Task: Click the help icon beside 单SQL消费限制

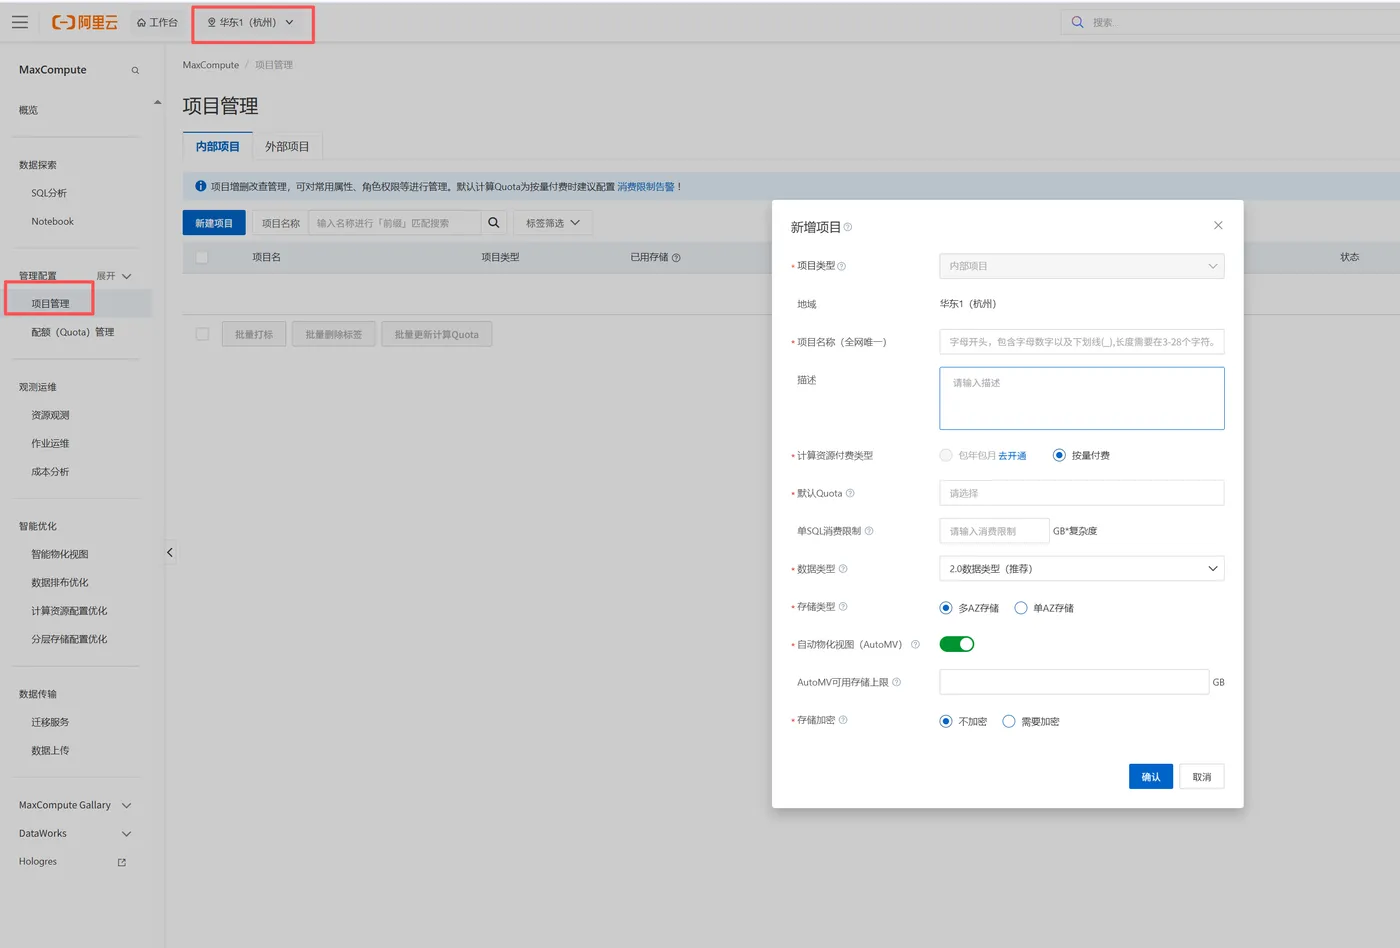Action: pyautogui.click(x=869, y=531)
